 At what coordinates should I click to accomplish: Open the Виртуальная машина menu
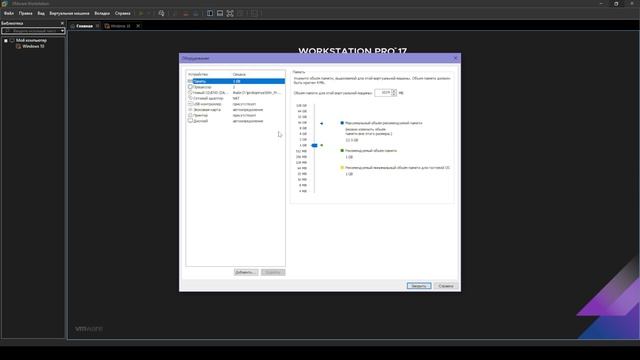pos(69,13)
